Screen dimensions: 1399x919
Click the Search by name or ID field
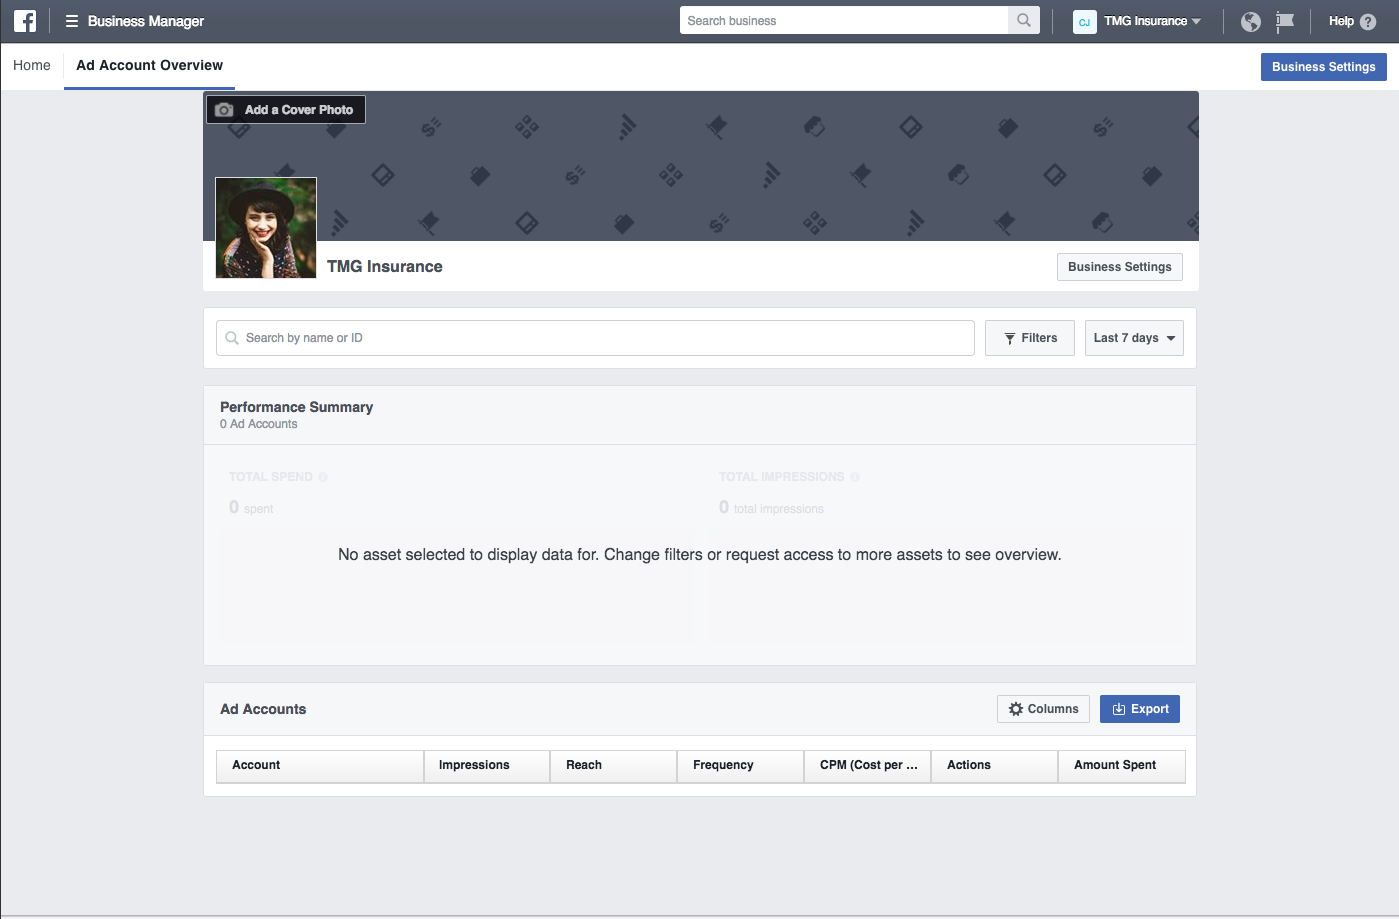click(600, 338)
